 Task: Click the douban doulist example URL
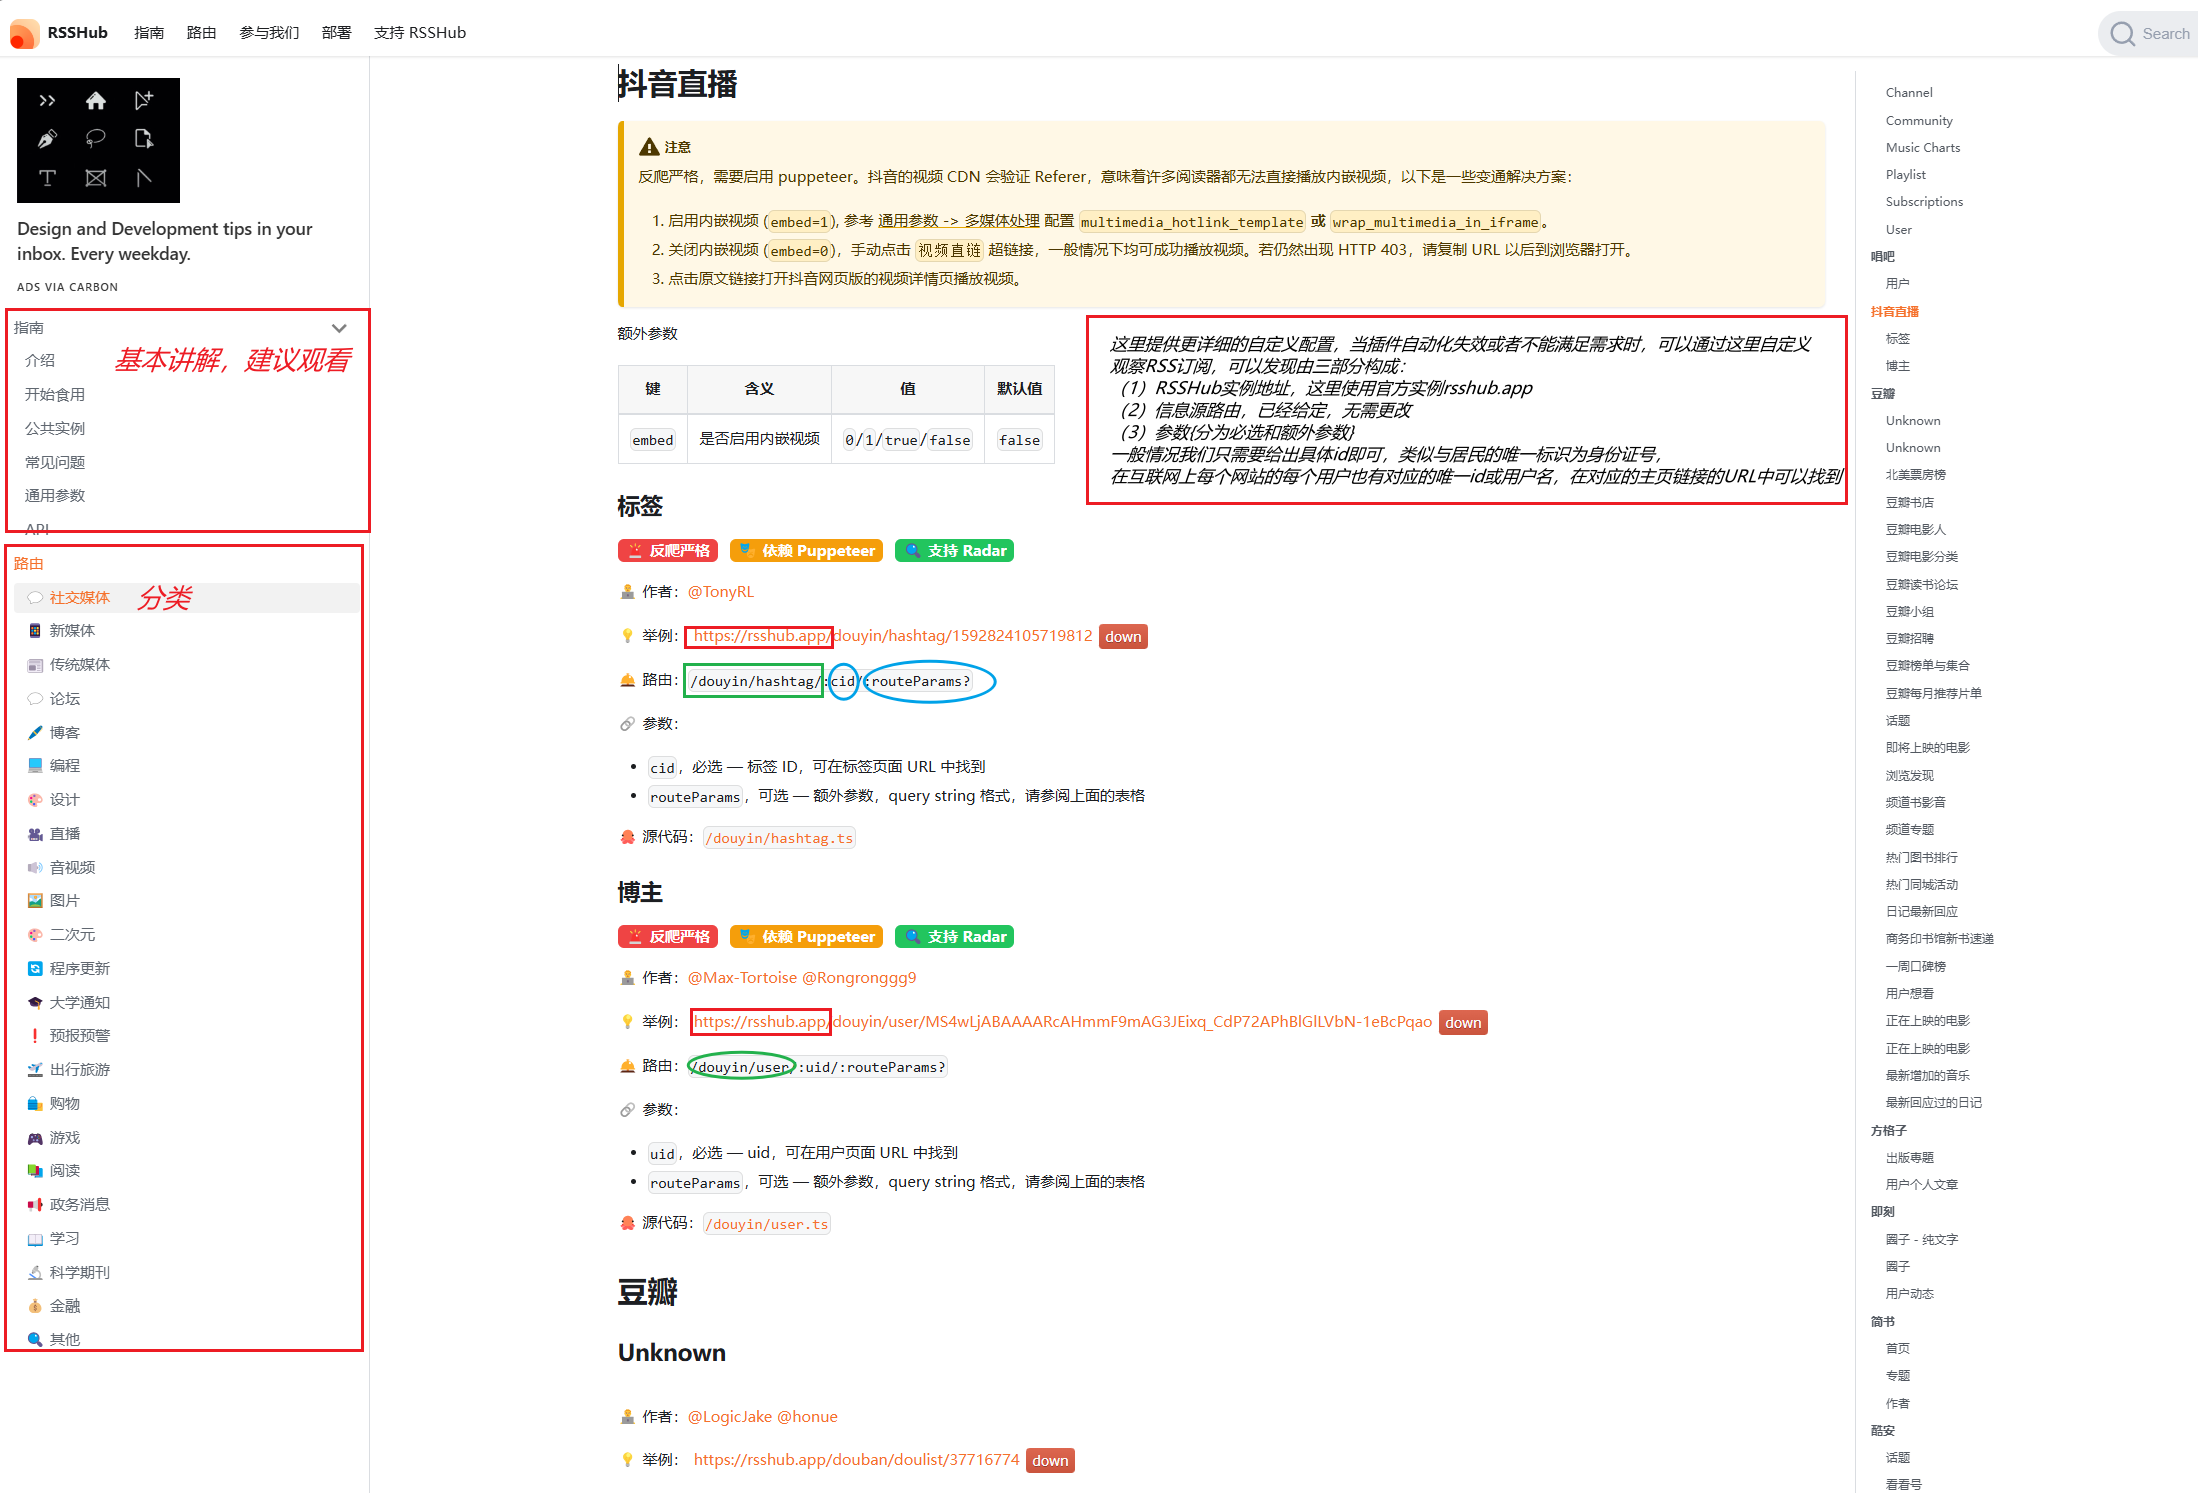pos(856,1460)
